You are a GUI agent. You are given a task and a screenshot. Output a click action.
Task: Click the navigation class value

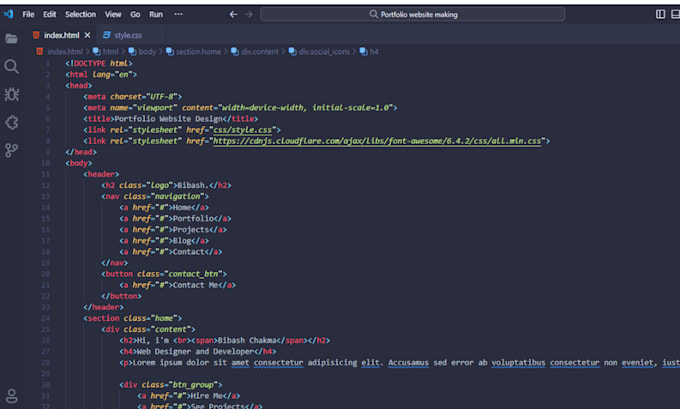click(178, 196)
